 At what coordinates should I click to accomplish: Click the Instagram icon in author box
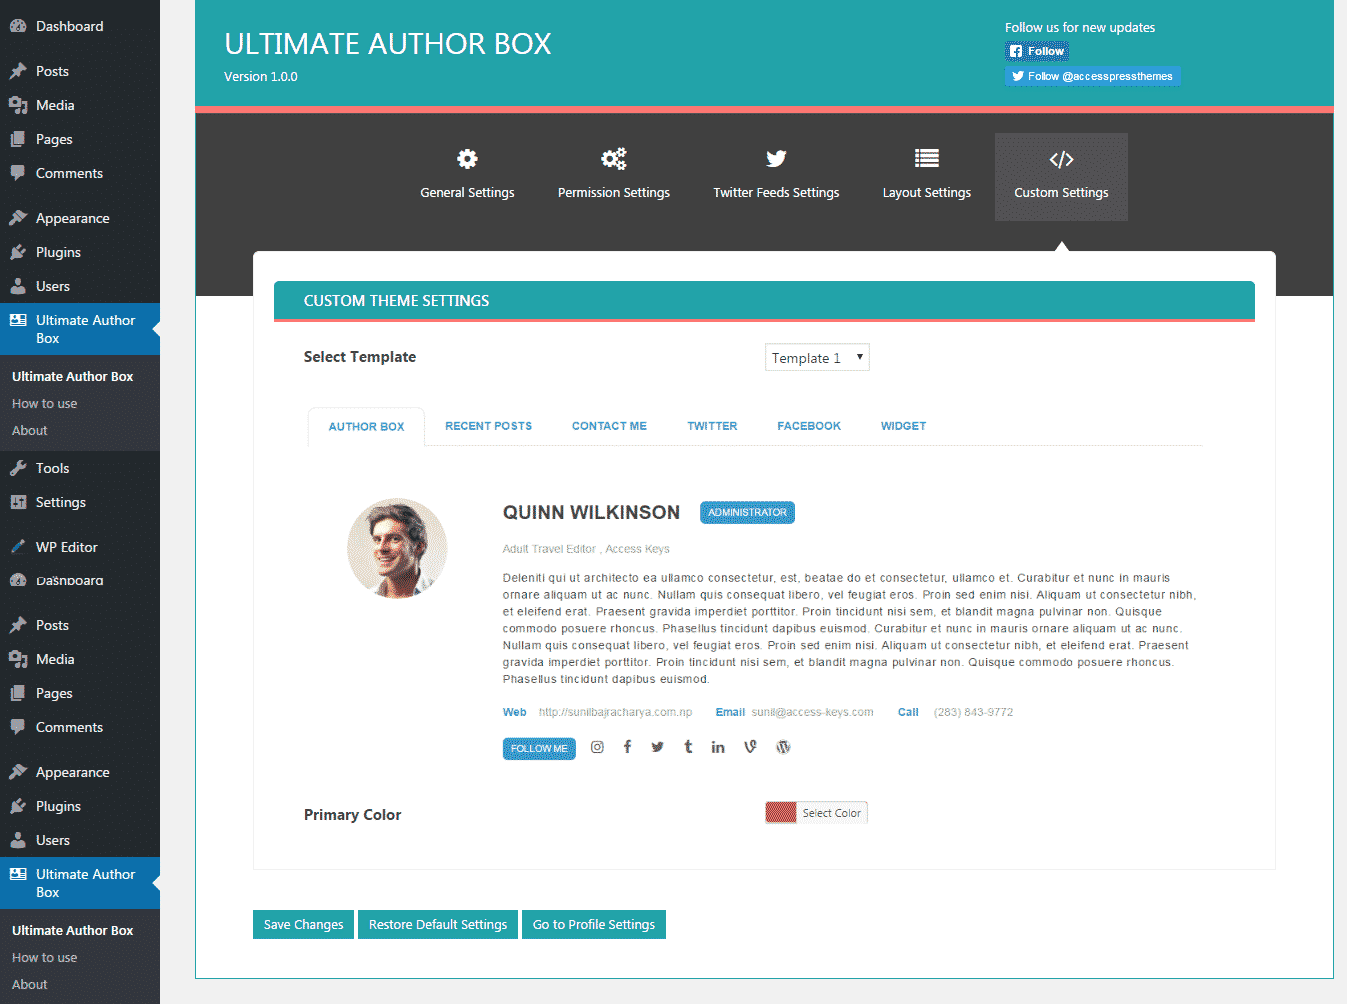[597, 747]
